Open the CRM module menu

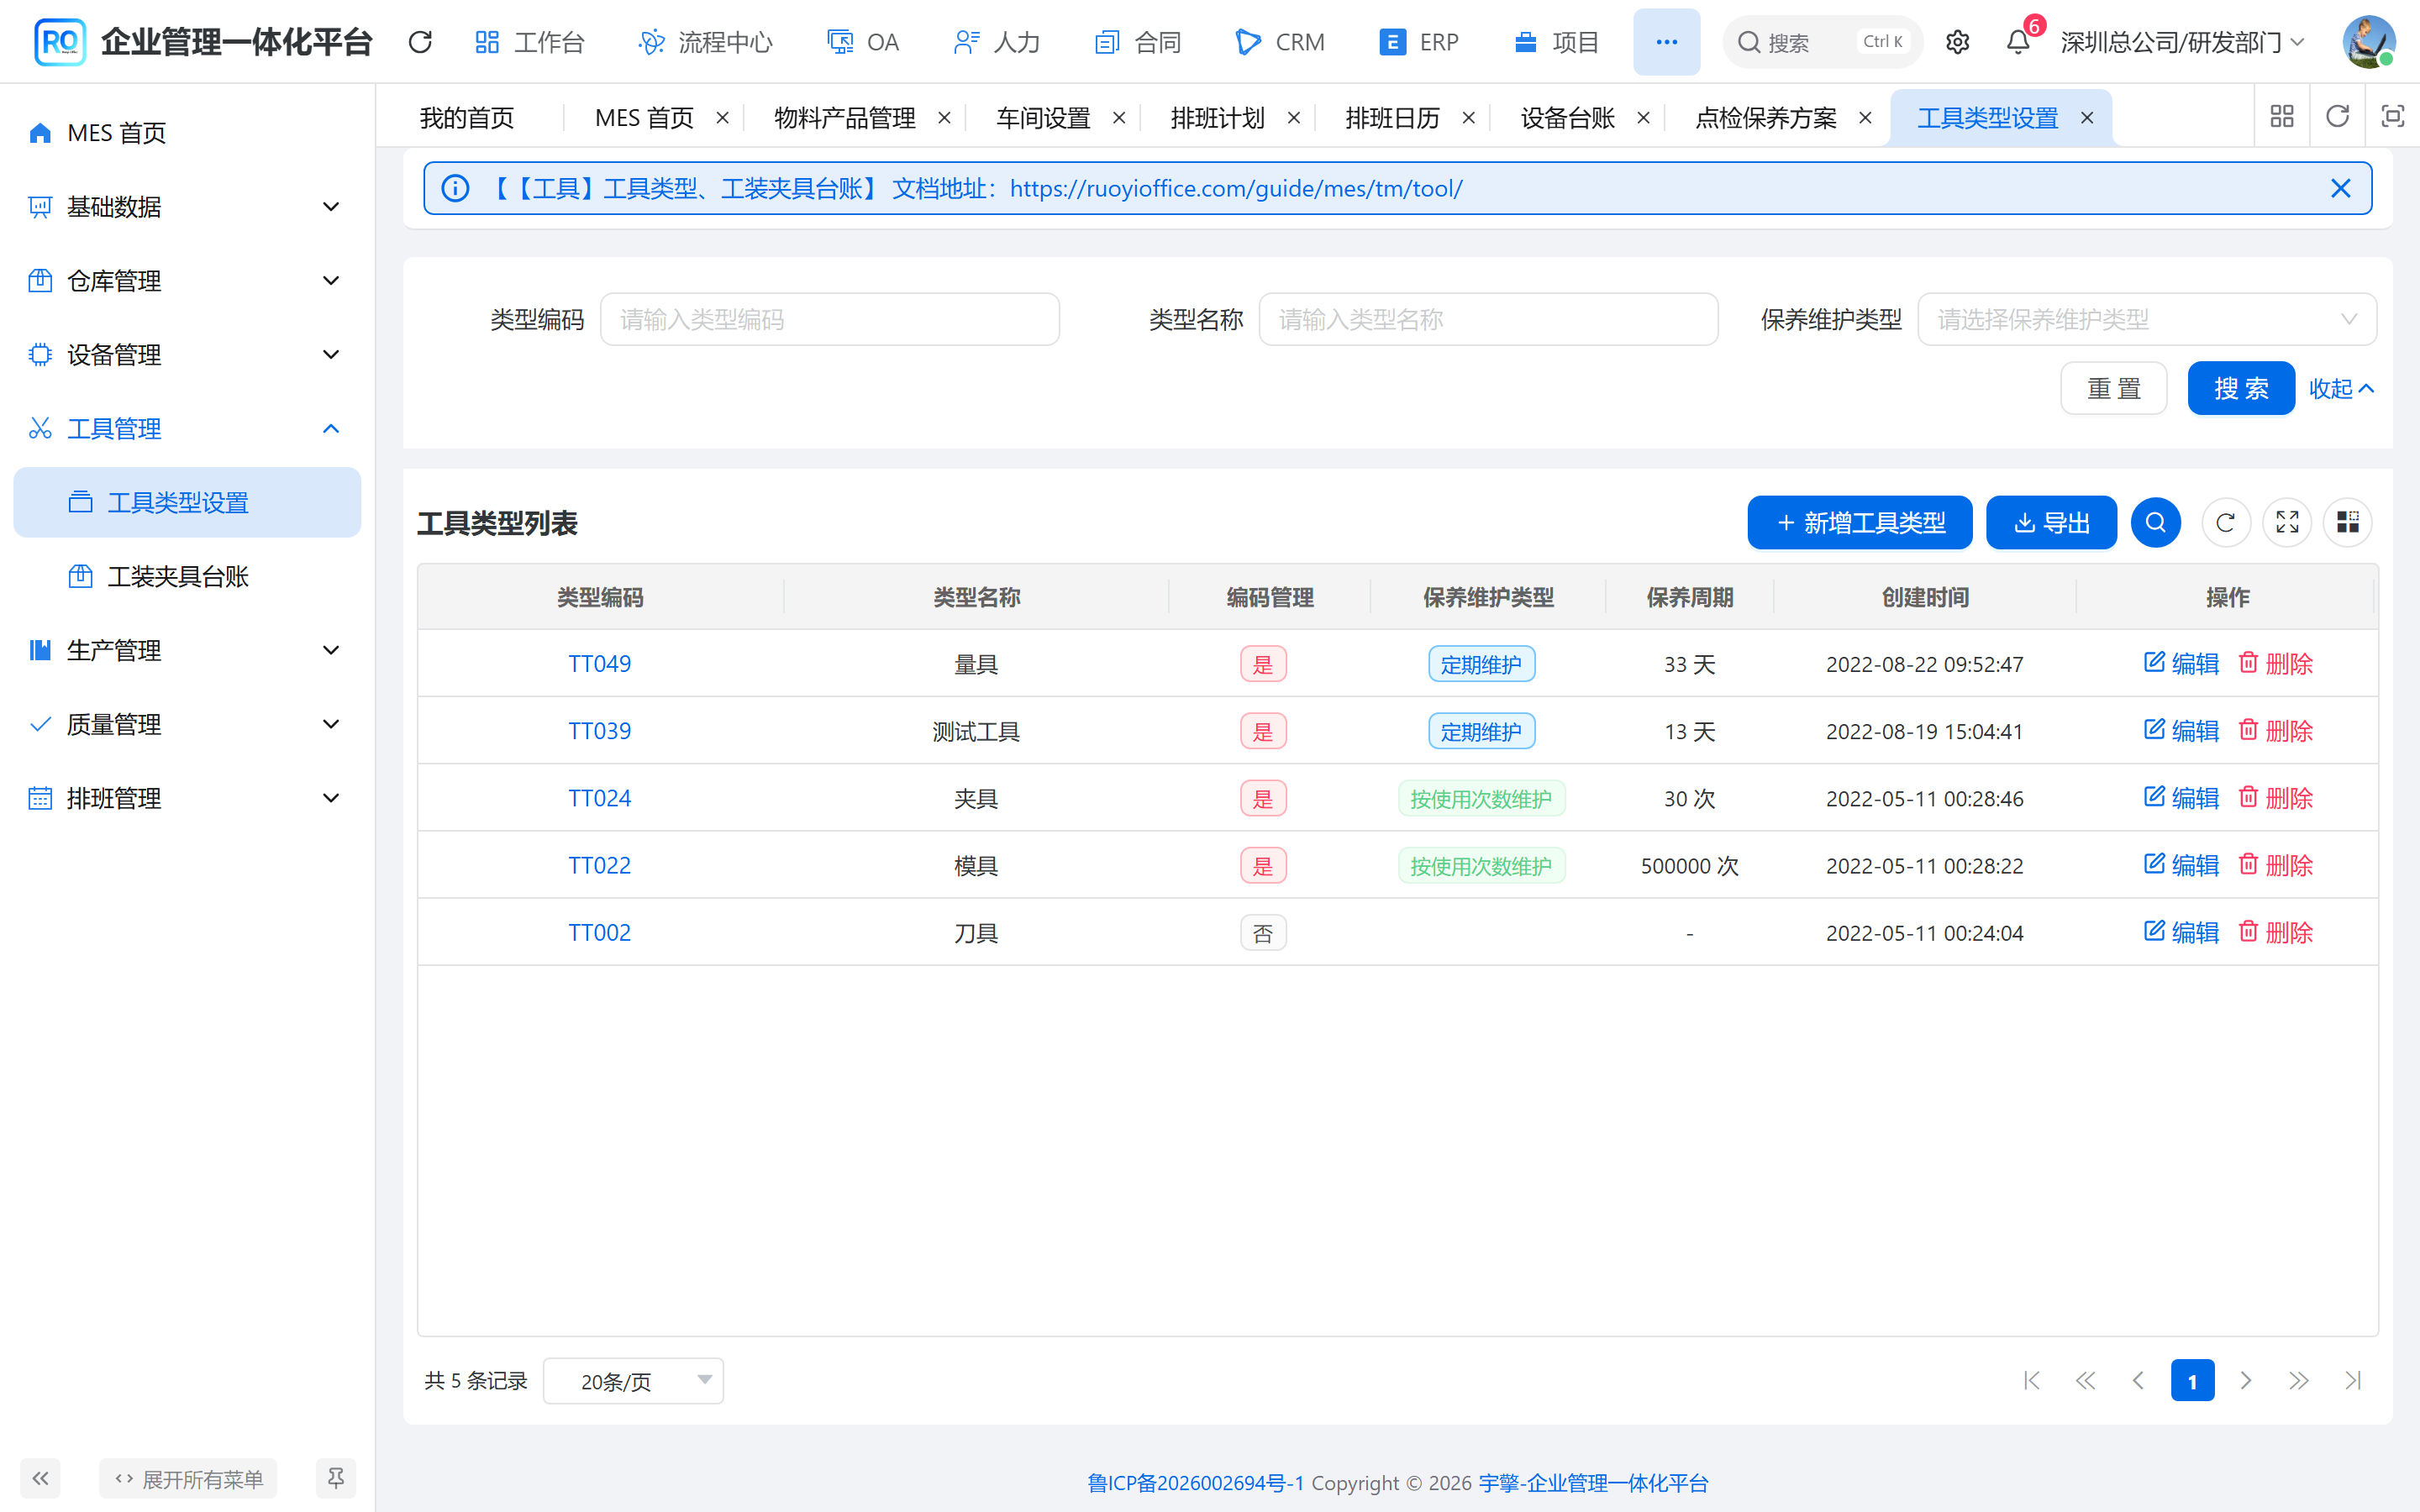pyautogui.click(x=1280, y=42)
